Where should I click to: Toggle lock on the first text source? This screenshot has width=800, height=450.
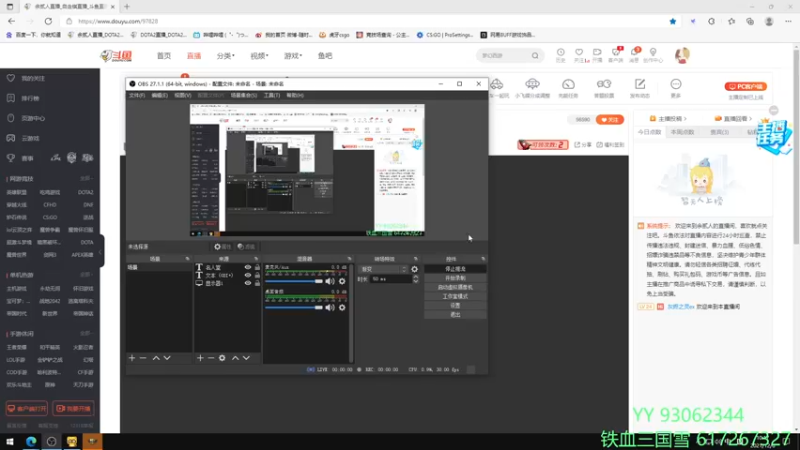click(x=257, y=267)
